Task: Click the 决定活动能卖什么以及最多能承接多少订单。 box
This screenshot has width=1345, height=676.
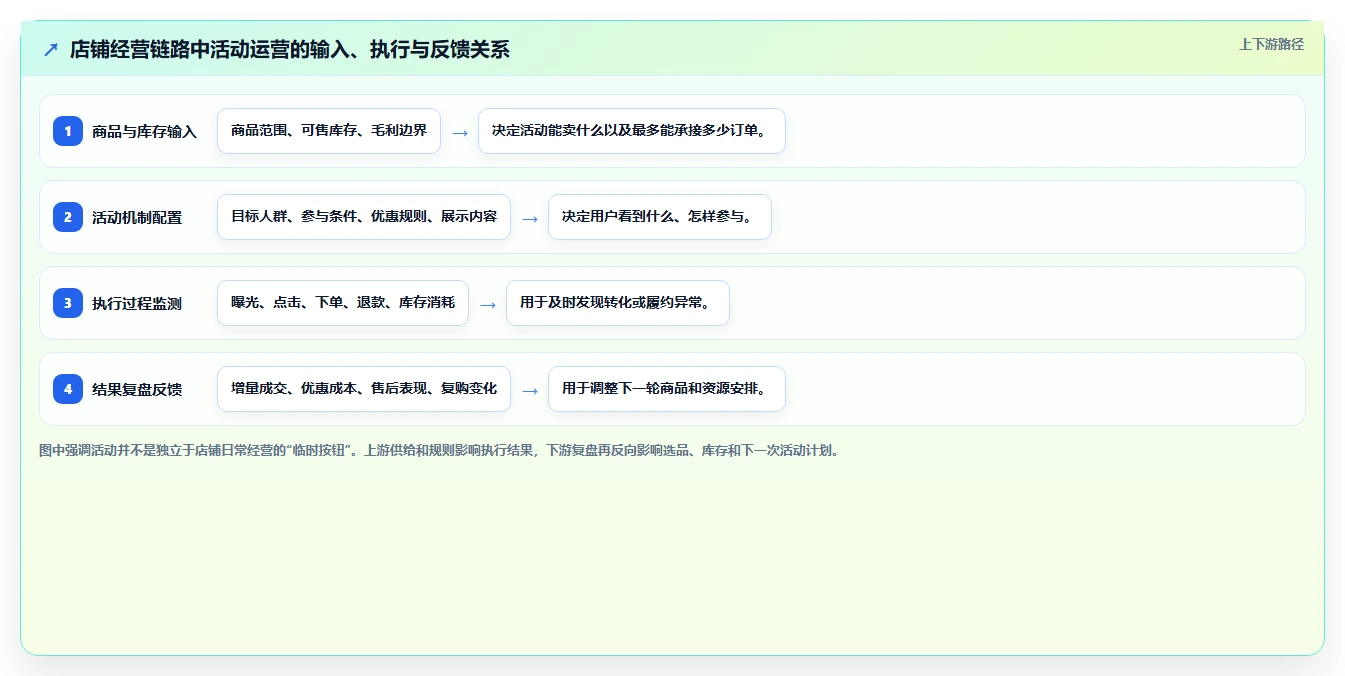Action: click(632, 131)
